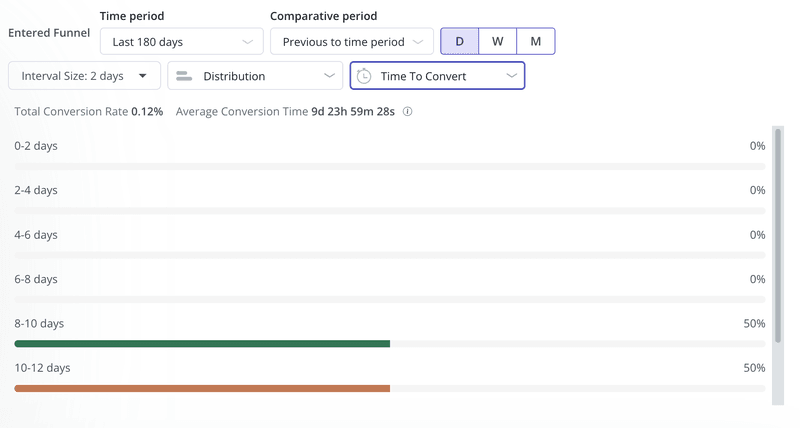Click the clock icon beside Time To Convert
Viewport: 800px width, 428px height.
coord(364,76)
